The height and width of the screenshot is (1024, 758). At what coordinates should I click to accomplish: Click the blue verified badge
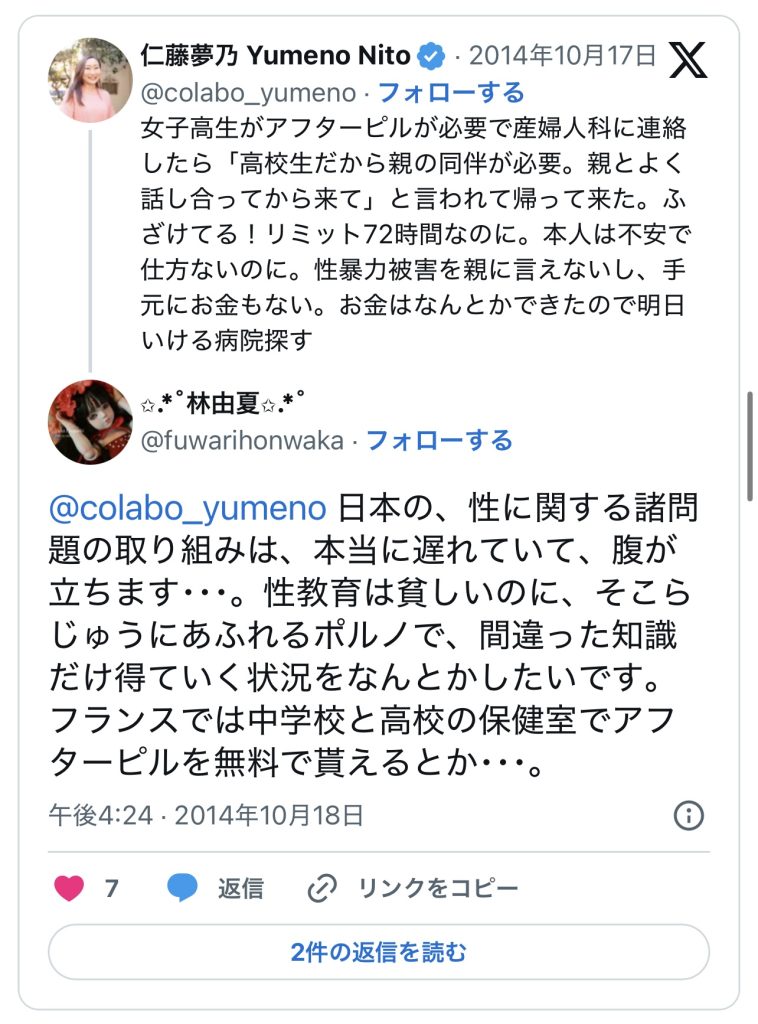pyautogui.click(x=430, y=56)
